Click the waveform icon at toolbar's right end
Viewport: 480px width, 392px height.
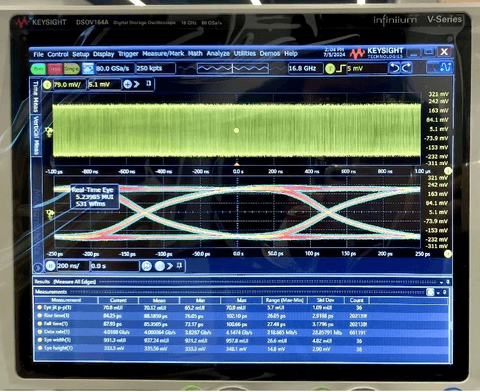pyautogui.click(x=446, y=68)
